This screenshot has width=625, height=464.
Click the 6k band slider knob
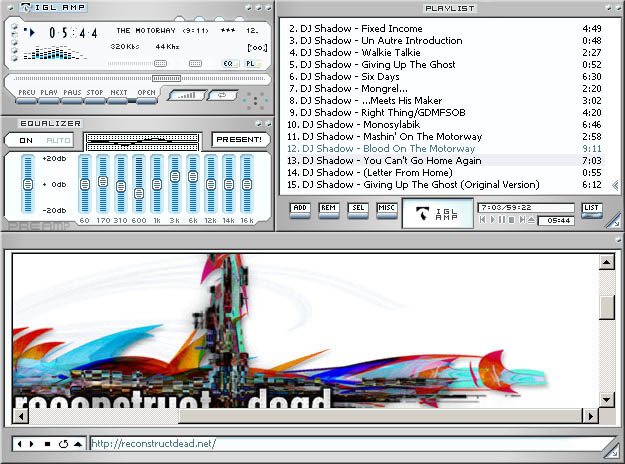(193, 176)
